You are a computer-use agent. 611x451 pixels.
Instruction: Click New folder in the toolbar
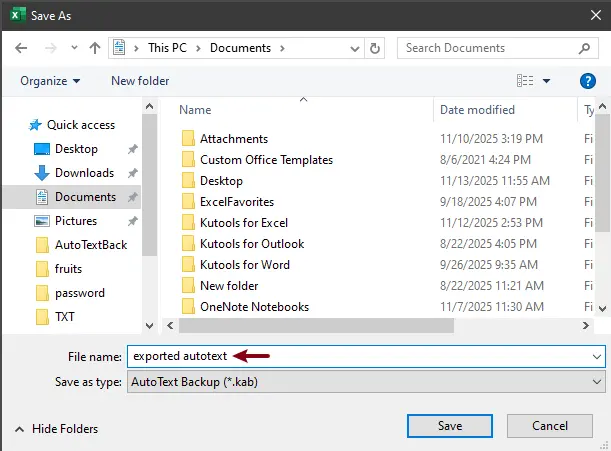pyautogui.click(x=140, y=81)
